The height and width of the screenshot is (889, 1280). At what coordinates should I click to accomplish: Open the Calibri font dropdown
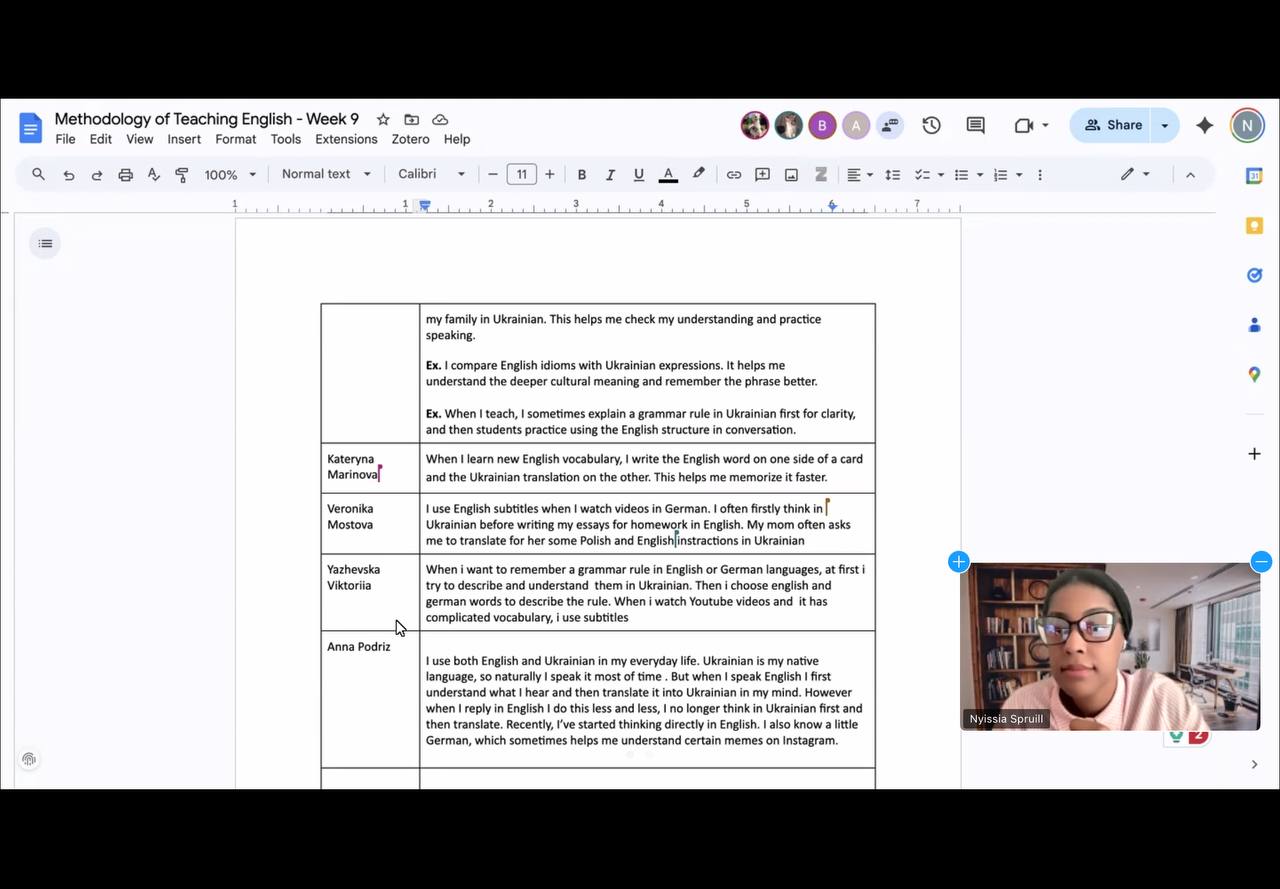tap(431, 174)
